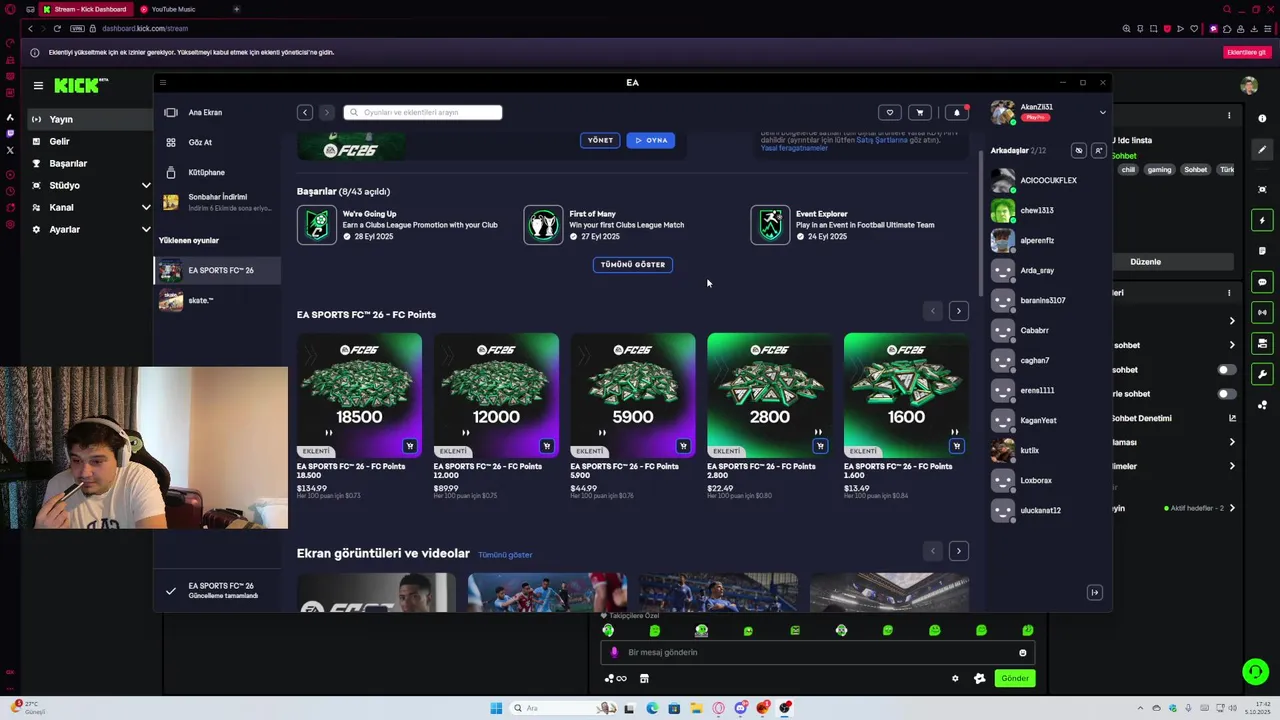1280x720 pixels.
Task: Click the OYNA play button
Action: tap(651, 140)
